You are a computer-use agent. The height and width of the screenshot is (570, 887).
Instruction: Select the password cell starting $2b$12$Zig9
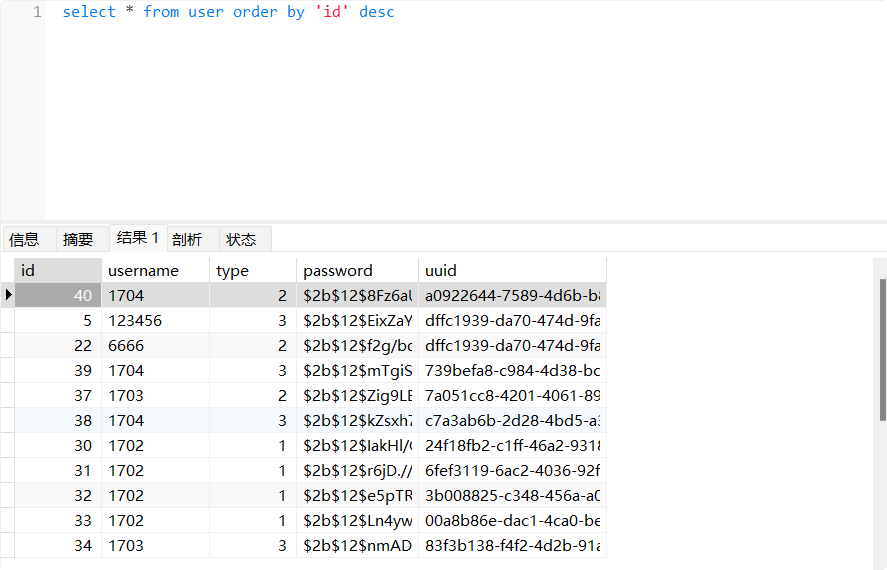pos(357,396)
